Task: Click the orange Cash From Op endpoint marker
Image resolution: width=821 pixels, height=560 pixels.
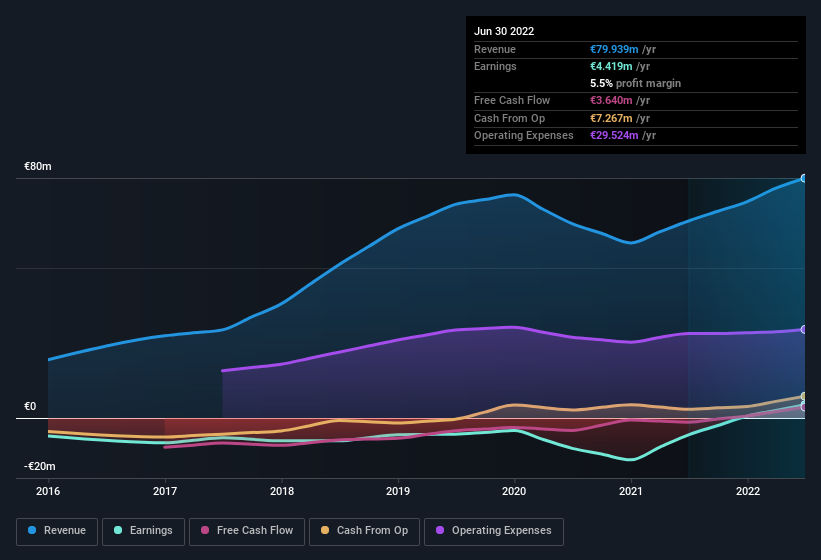Action: (804, 396)
